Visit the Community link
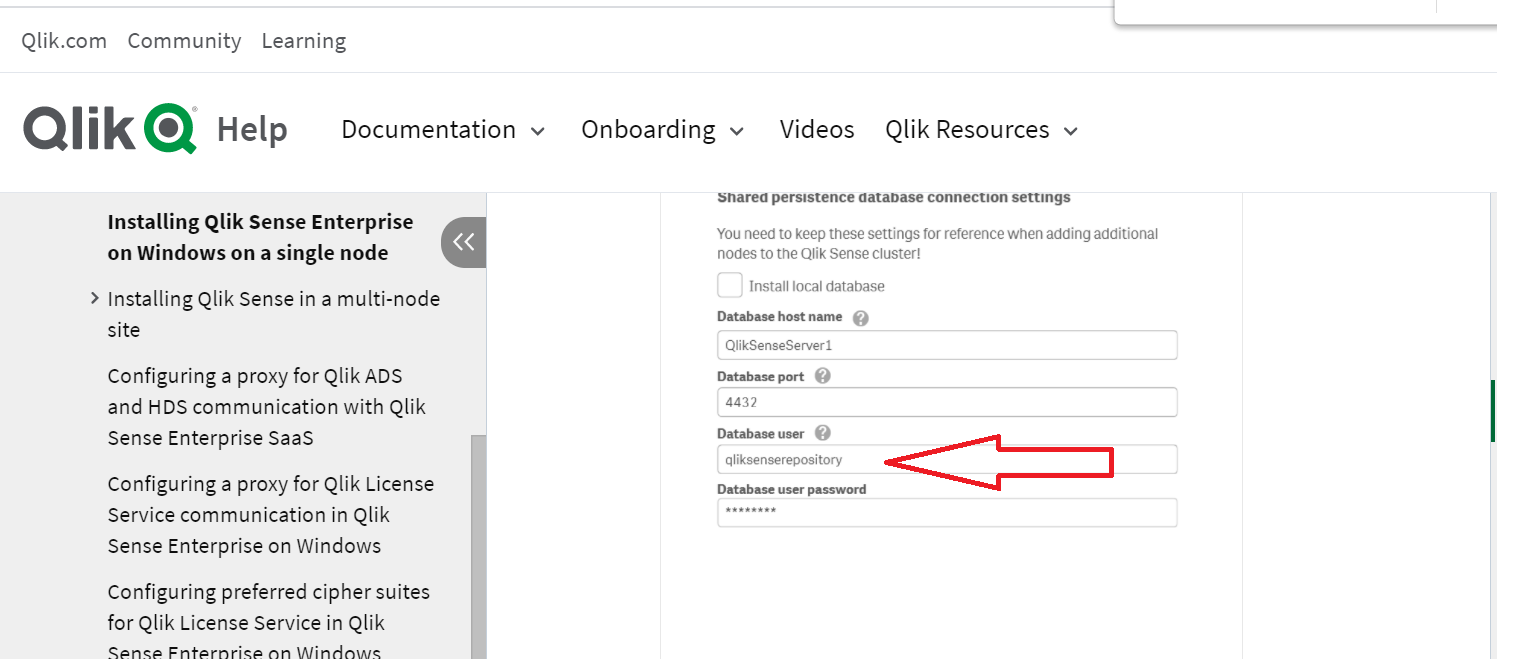The image size is (1514, 659). (x=184, y=41)
